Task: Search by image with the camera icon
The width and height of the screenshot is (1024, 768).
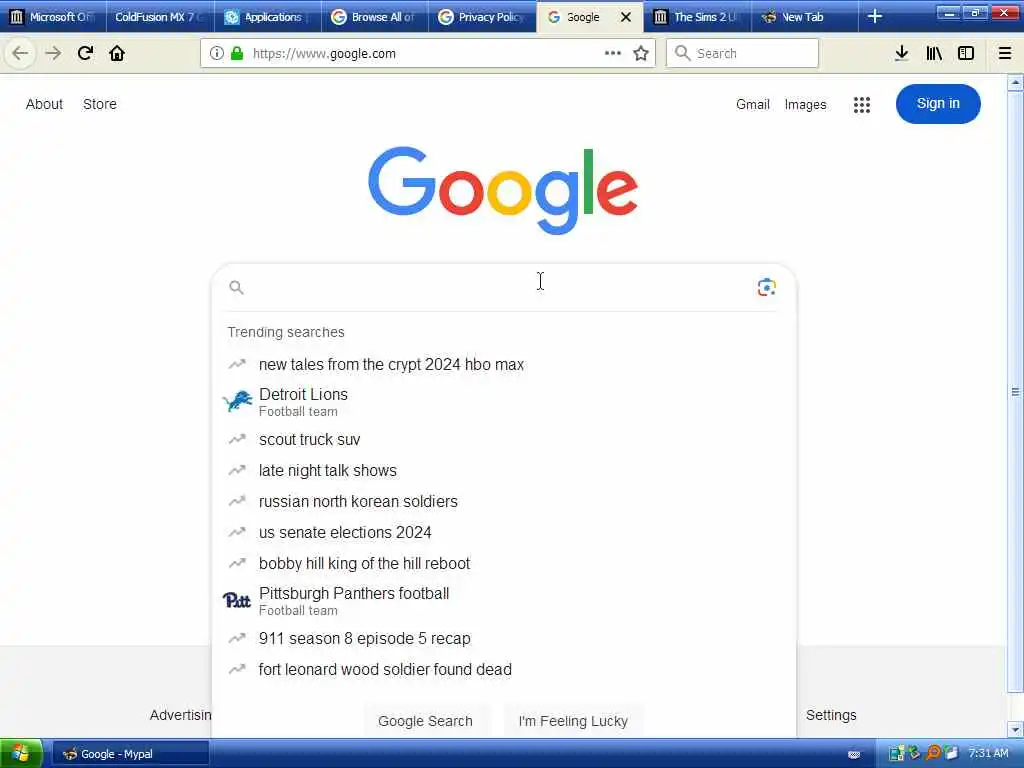Action: (x=767, y=287)
